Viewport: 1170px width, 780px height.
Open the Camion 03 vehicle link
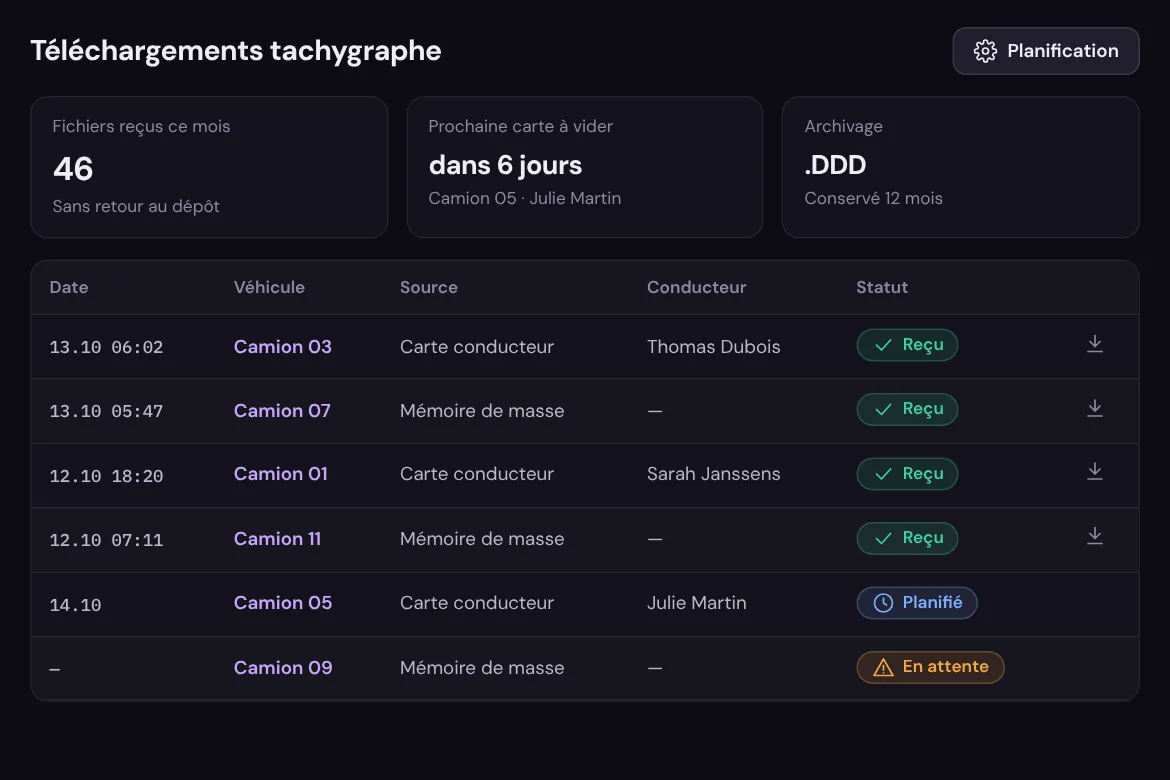pyautogui.click(x=282, y=346)
